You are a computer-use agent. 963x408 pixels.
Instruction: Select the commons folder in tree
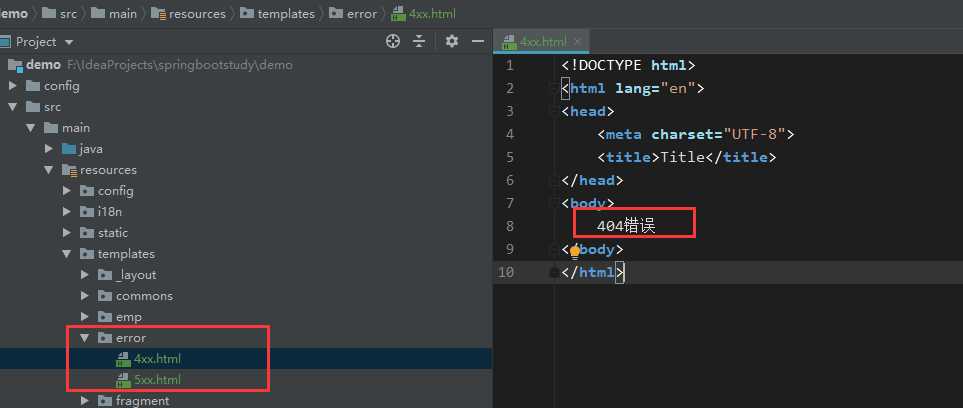tap(144, 296)
